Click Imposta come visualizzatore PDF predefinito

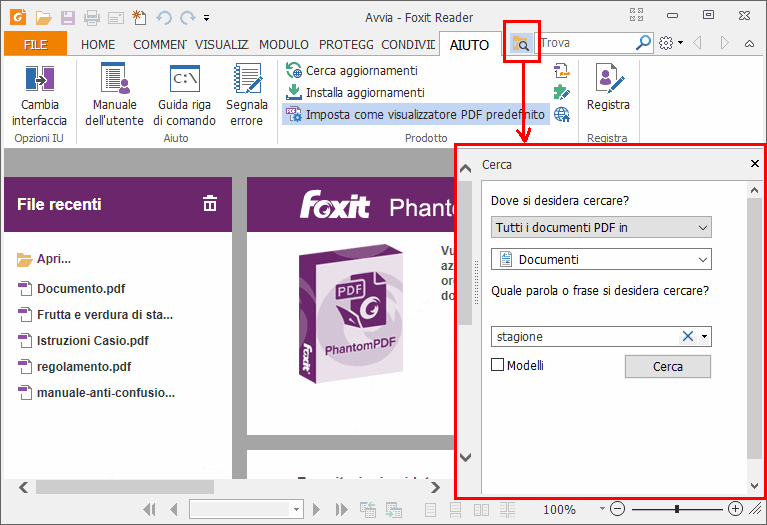[x=416, y=114]
